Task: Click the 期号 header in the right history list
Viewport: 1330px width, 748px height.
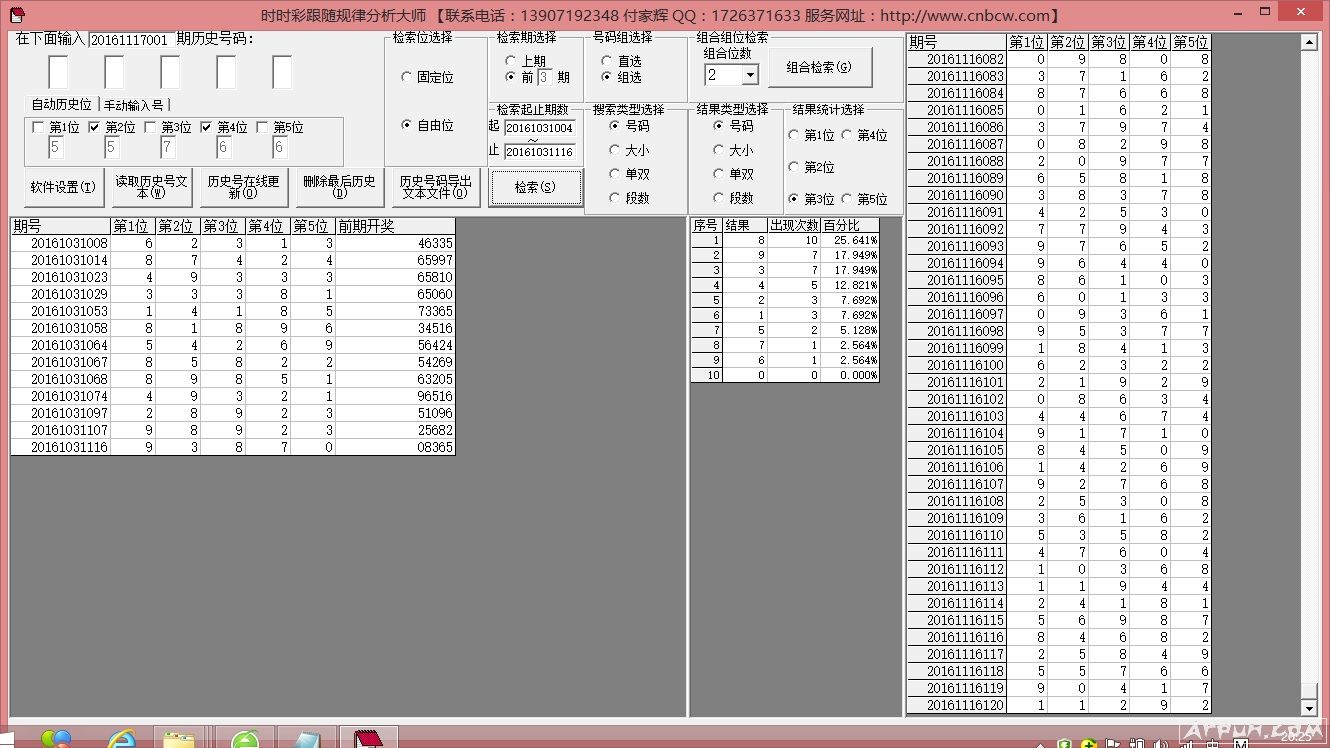Action: pos(957,42)
